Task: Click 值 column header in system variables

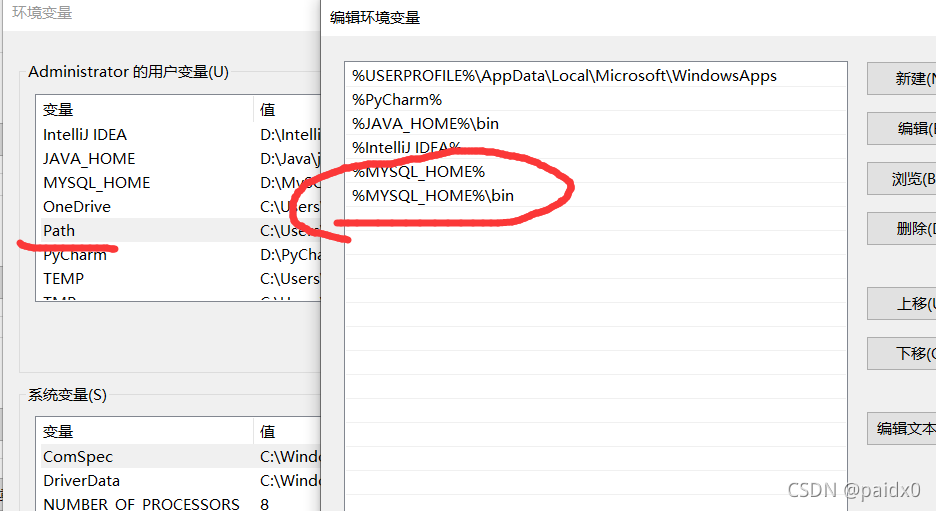Action: 287,432
